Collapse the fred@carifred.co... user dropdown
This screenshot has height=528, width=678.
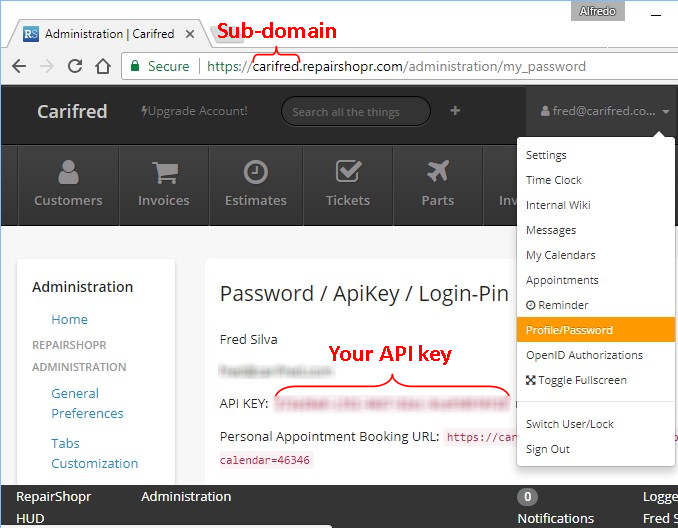point(605,111)
